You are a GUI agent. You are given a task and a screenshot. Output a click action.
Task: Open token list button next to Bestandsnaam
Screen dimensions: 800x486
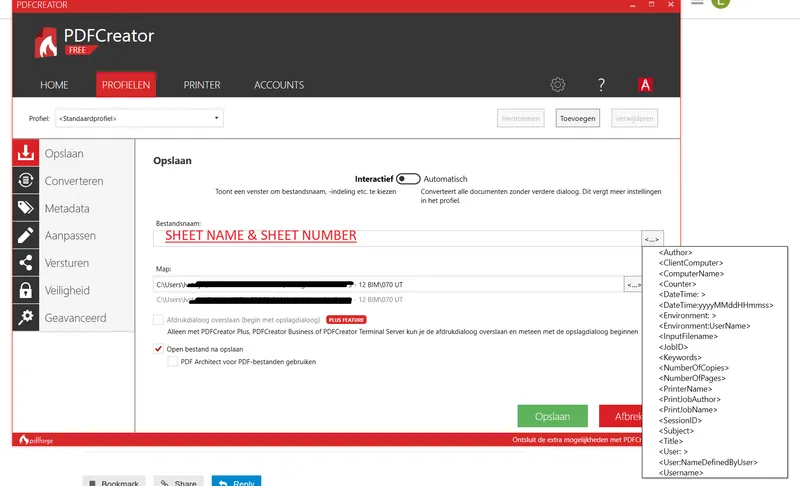coord(652,239)
